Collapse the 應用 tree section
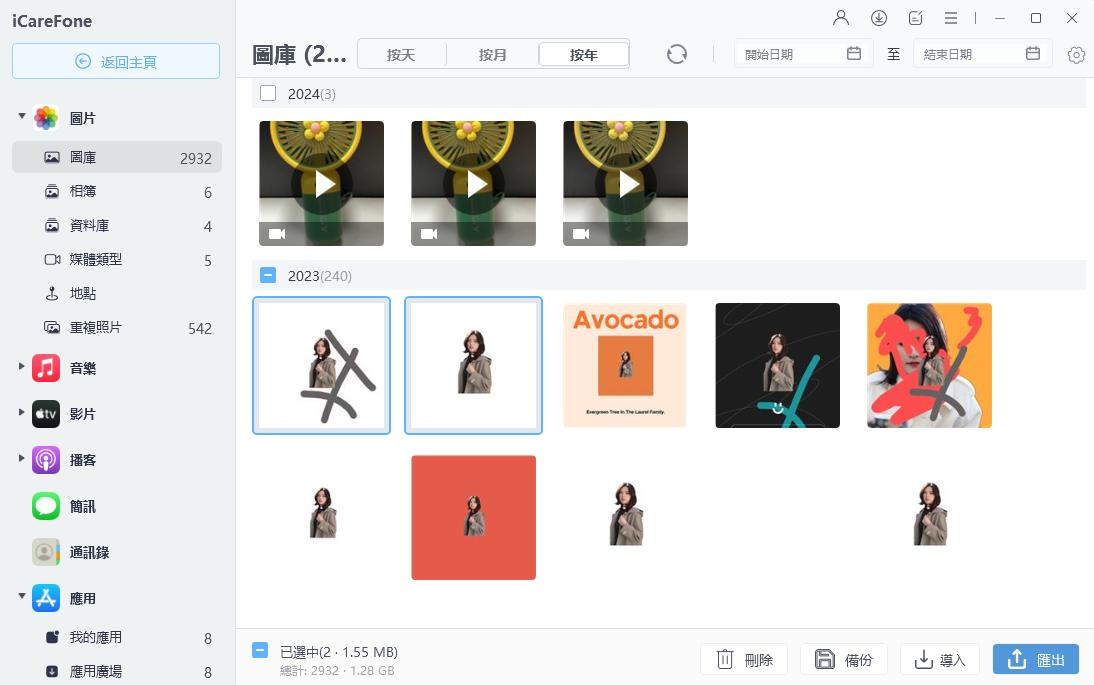This screenshot has width=1094, height=685. click(x=22, y=596)
